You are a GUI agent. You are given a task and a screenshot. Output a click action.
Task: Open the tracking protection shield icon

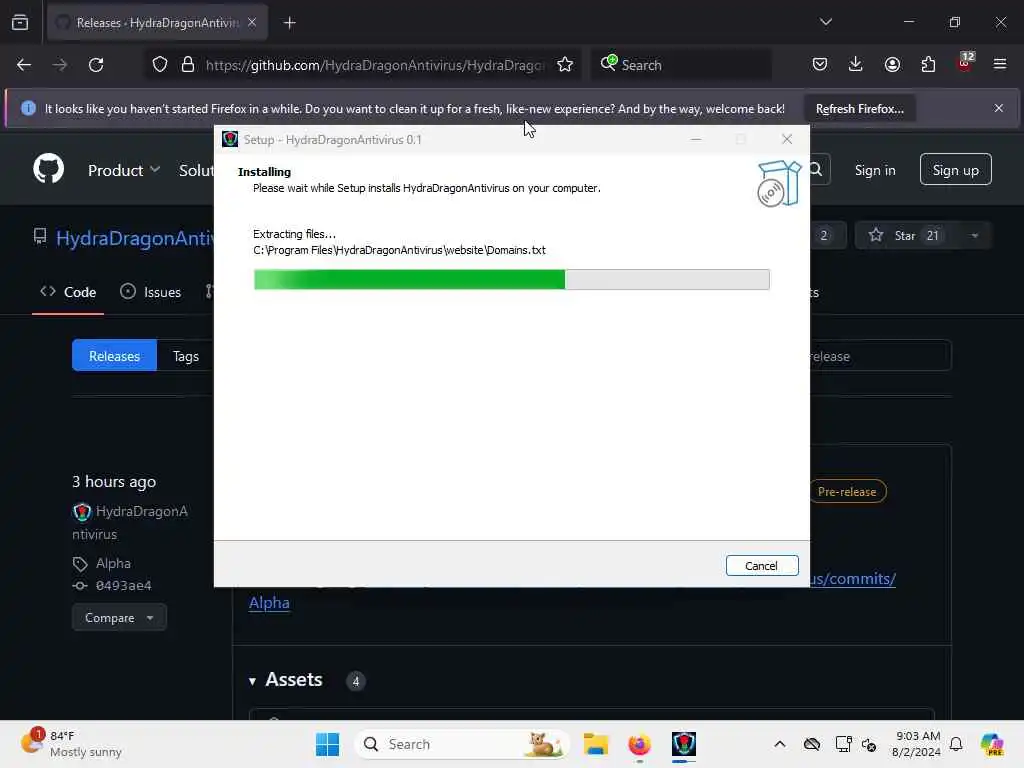[160, 65]
